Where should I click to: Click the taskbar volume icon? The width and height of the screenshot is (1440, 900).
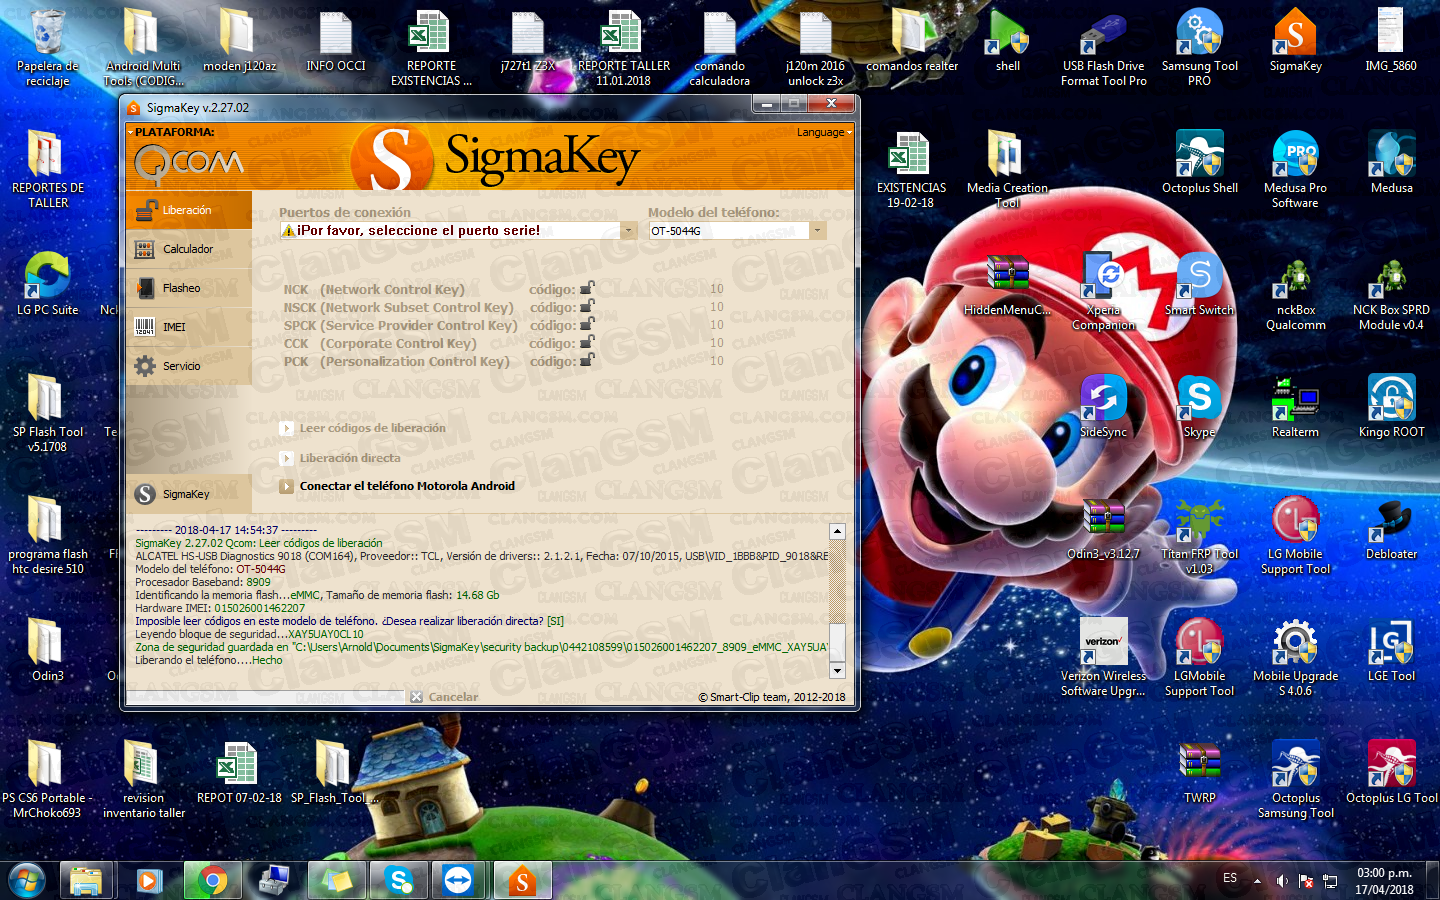pyautogui.click(x=1281, y=881)
